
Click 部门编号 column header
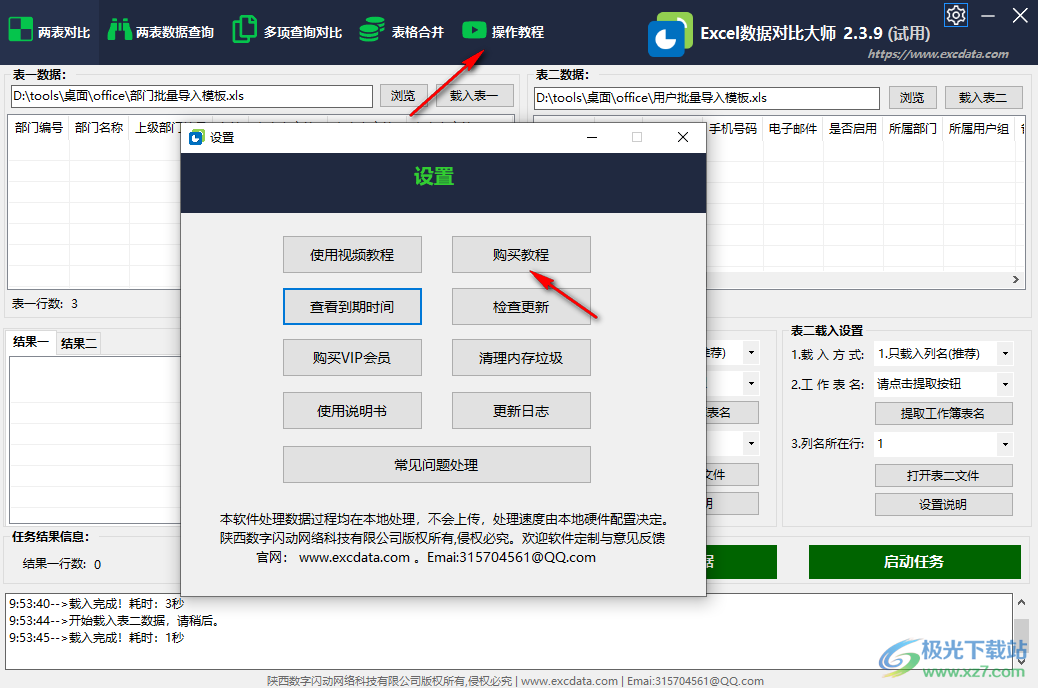pyautogui.click(x=39, y=128)
